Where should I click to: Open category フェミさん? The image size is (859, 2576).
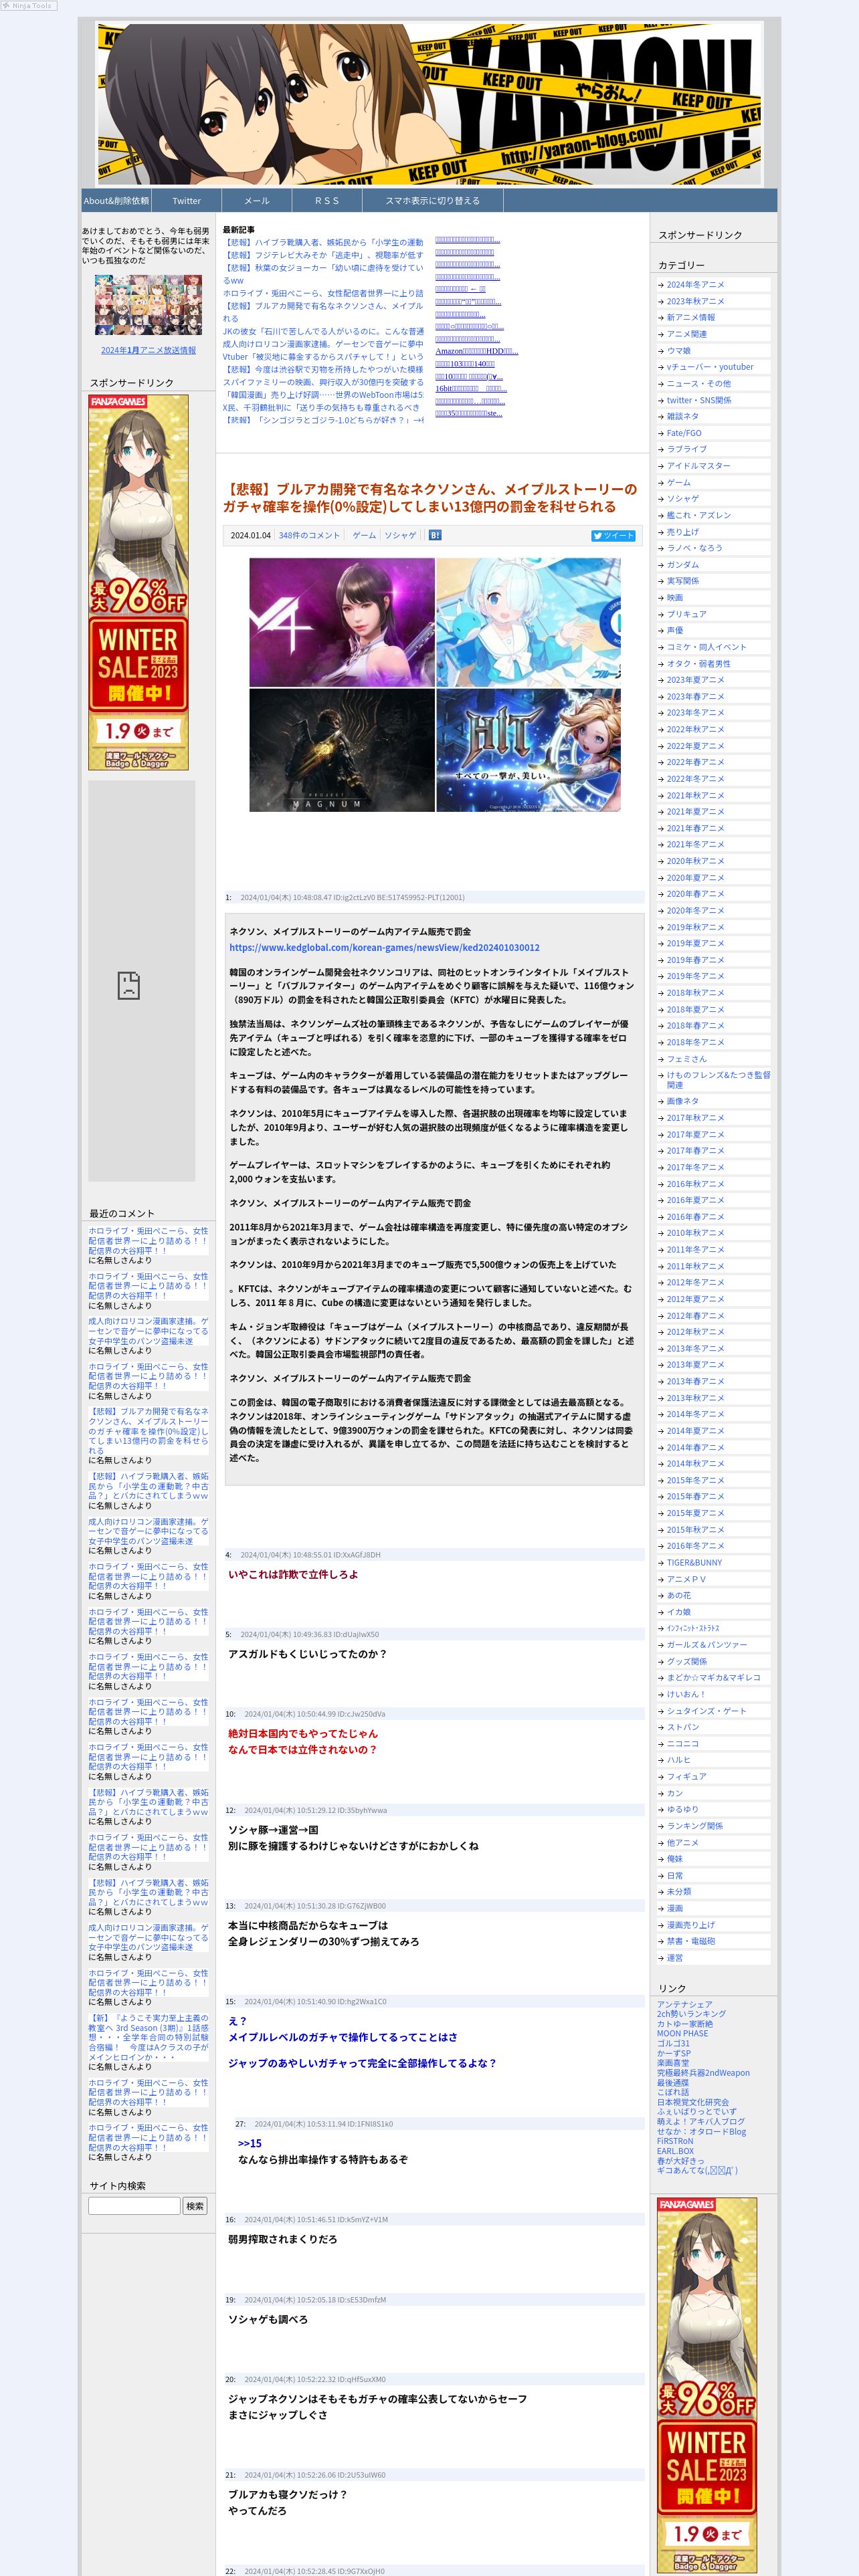[687, 1058]
